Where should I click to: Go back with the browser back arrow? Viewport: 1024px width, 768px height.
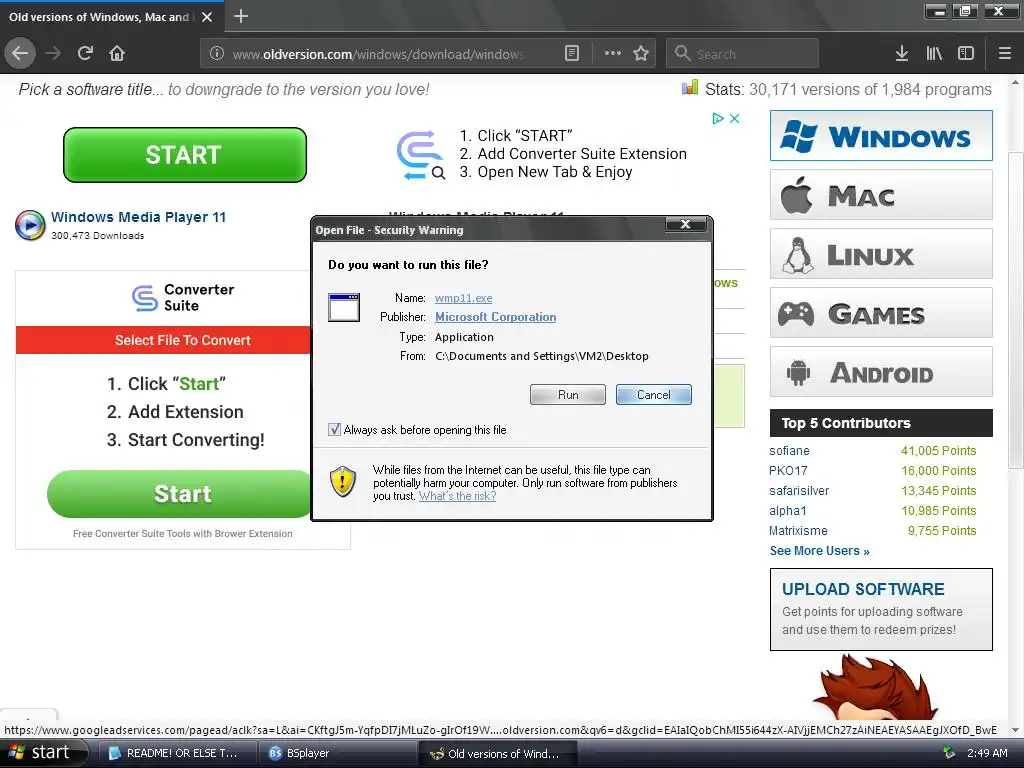click(x=20, y=53)
